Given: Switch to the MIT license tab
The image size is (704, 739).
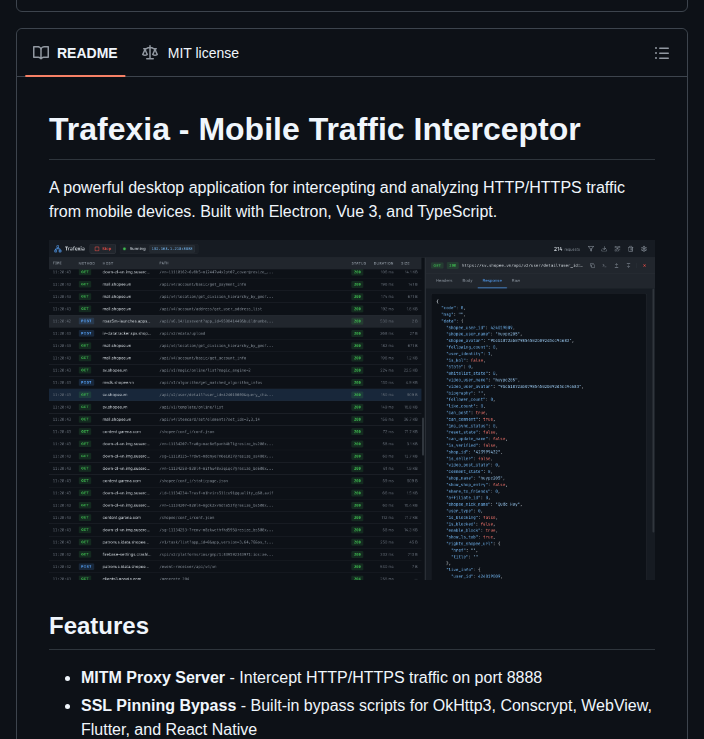Looking at the screenshot, I should point(190,53).
